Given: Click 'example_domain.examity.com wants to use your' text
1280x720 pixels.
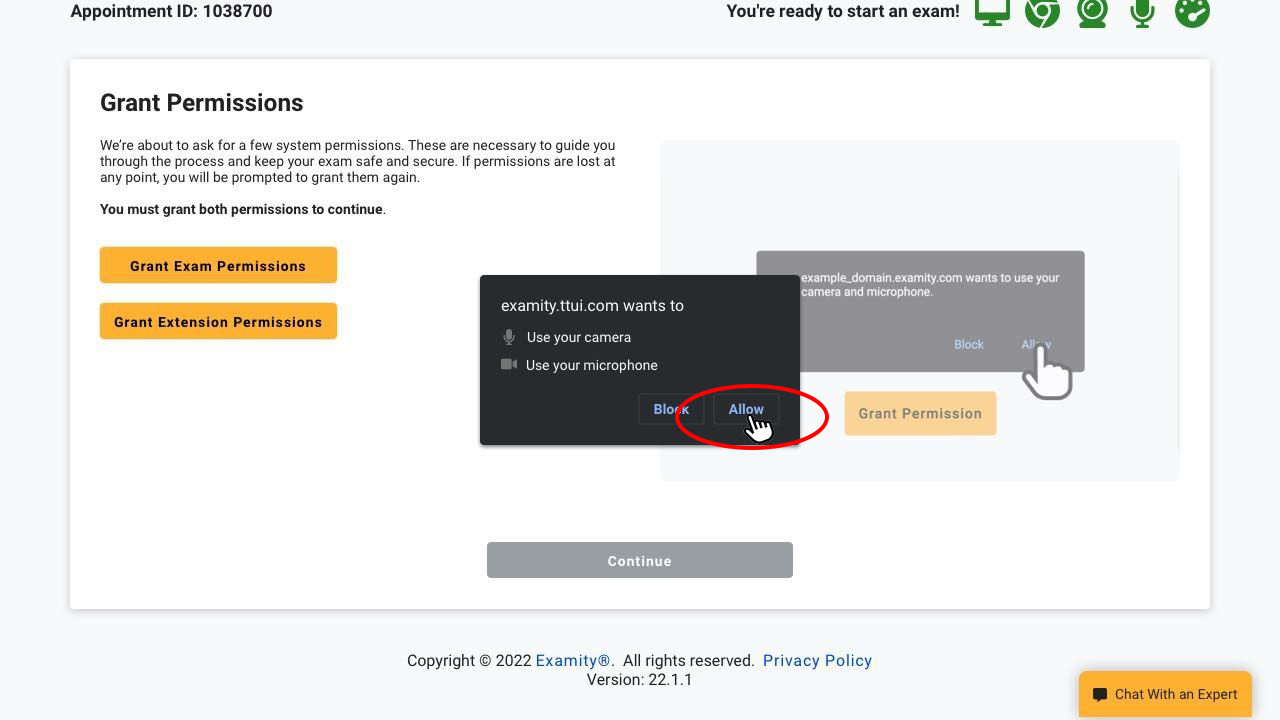Looking at the screenshot, I should click(x=930, y=278).
